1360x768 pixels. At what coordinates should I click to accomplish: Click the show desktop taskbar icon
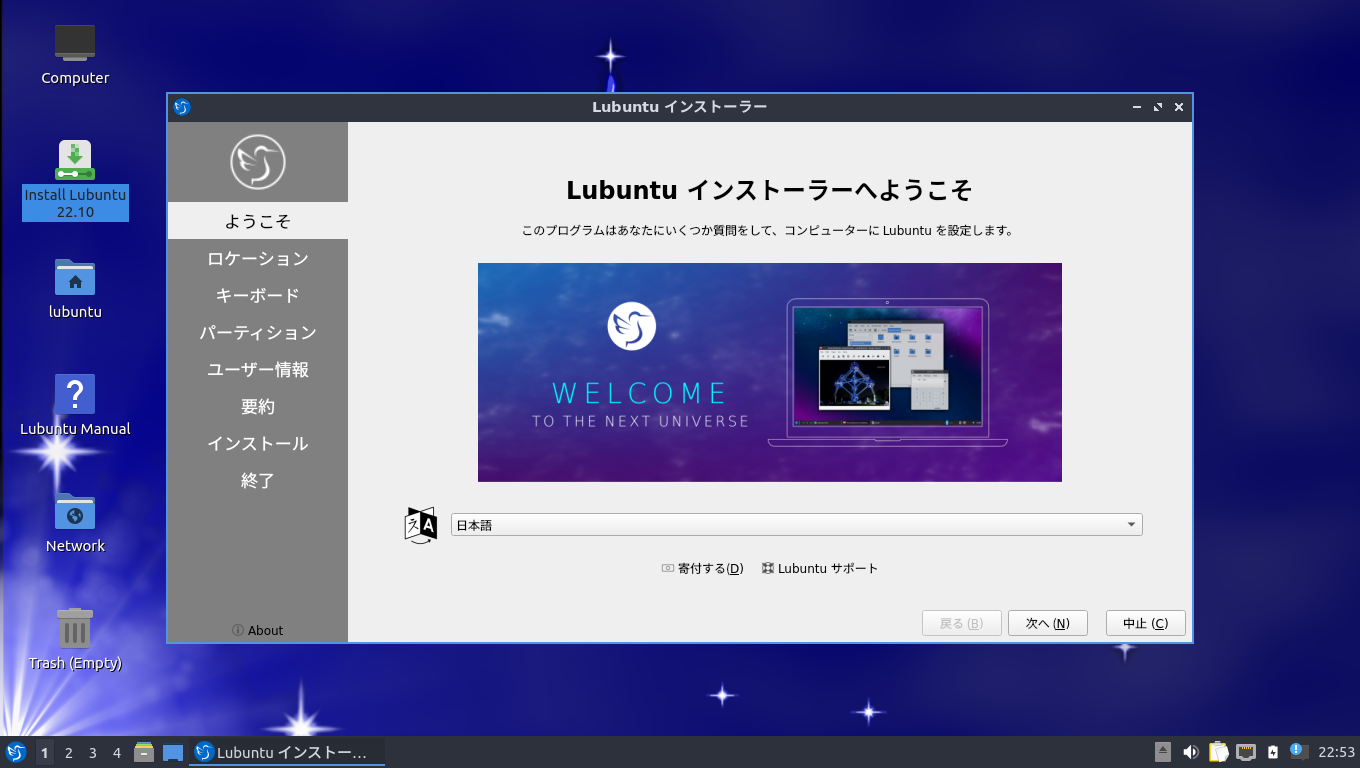click(173, 752)
